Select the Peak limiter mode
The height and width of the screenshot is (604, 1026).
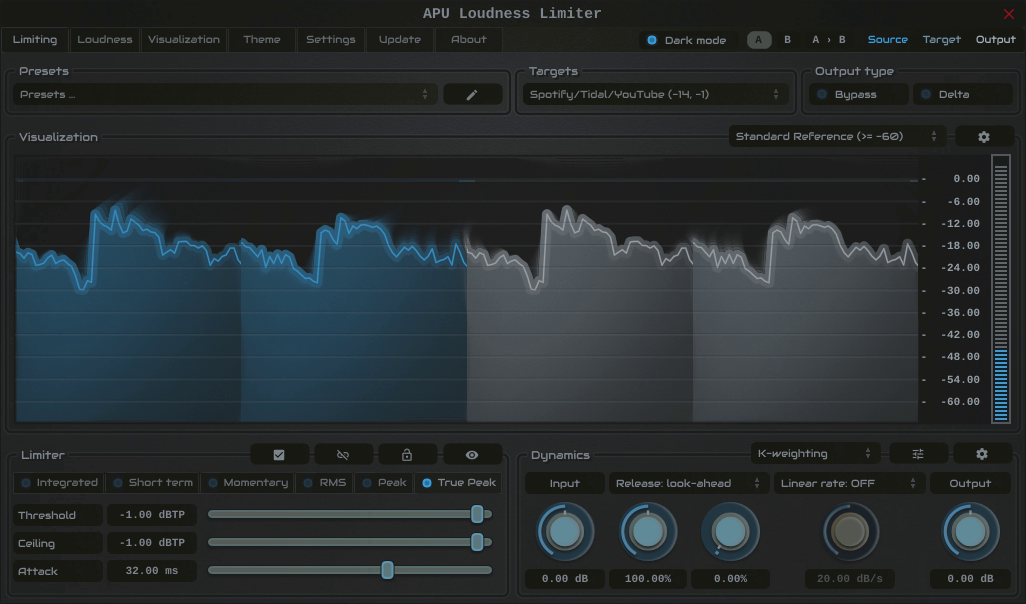pyautogui.click(x=385, y=483)
